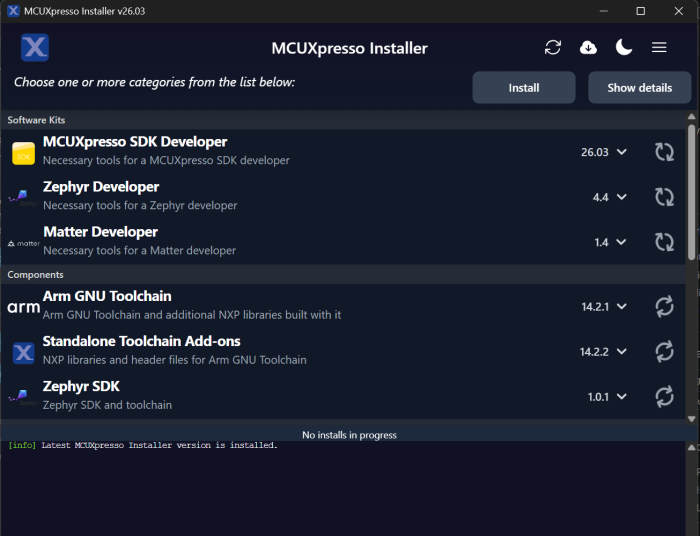Click the Zephyr SDK kite icon

pos(22,396)
